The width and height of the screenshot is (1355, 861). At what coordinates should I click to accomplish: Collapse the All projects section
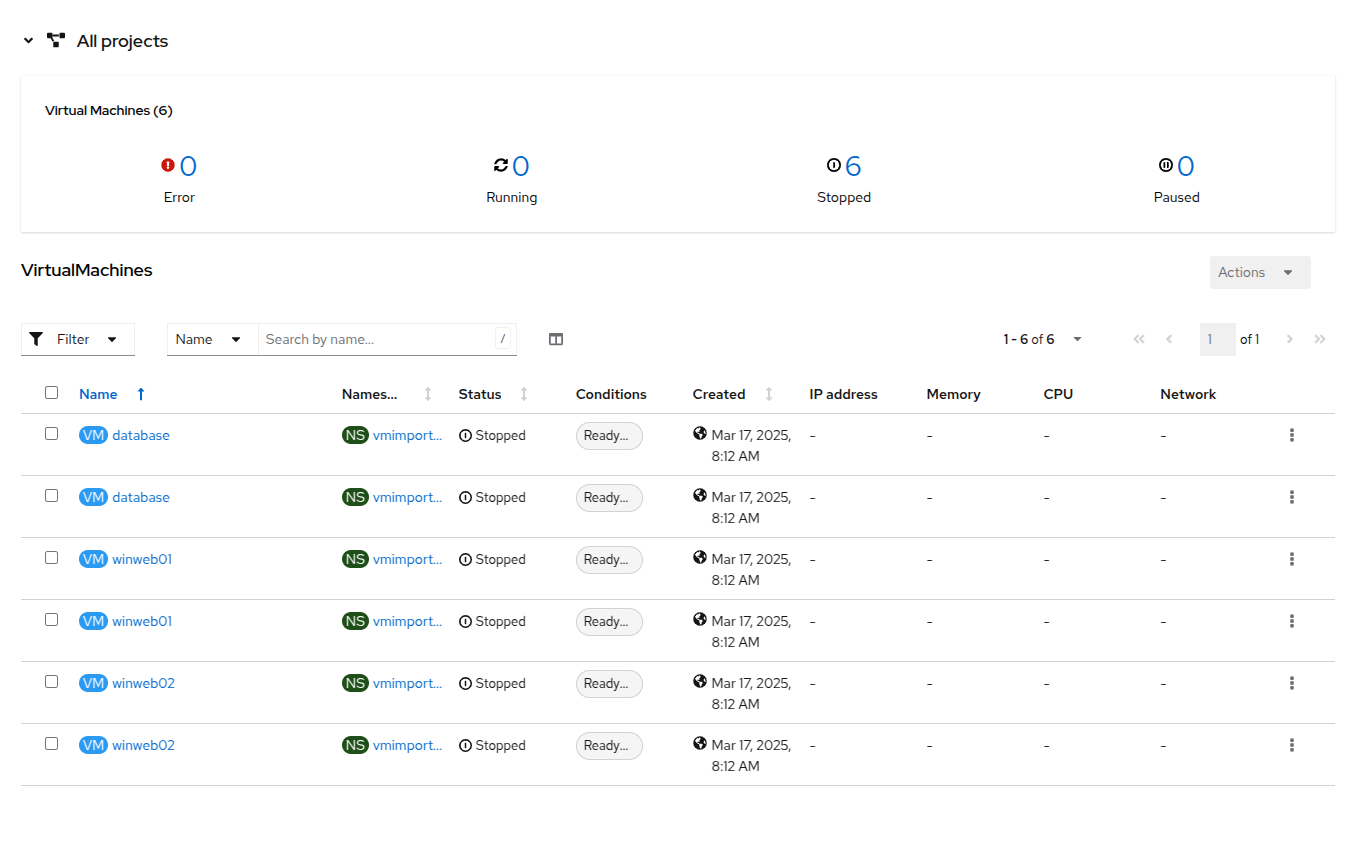pos(28,41)
